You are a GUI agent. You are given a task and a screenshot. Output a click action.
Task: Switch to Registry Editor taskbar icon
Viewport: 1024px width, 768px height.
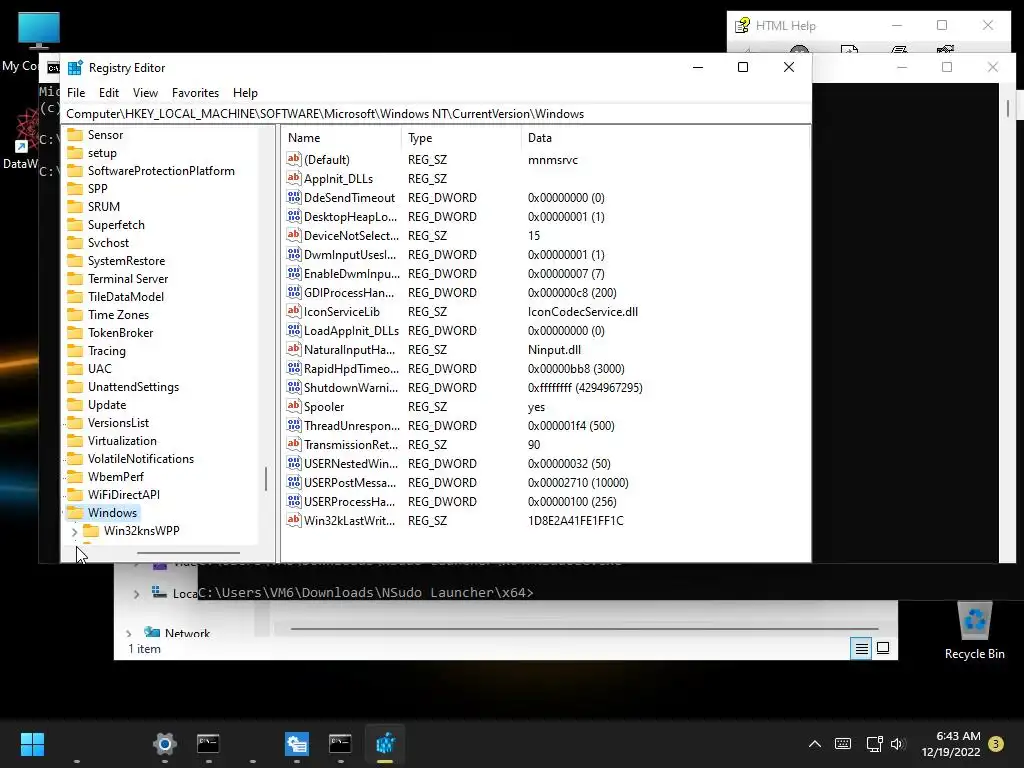pos(385,744)
